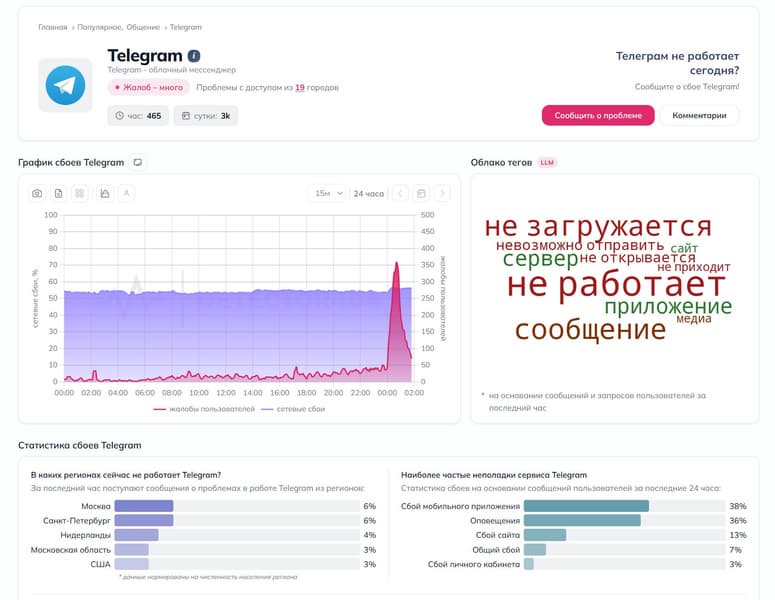Click the tag невозможно отправить in the cloud
Screen dimensions: 775x600
[580, 245]
